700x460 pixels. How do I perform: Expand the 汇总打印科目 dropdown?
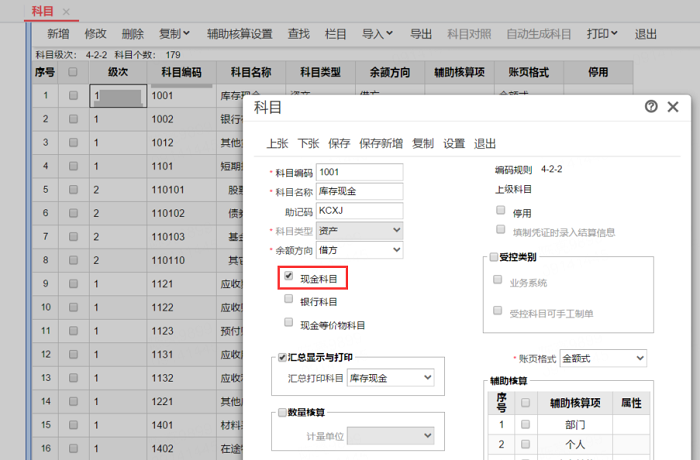click(390, 377)
